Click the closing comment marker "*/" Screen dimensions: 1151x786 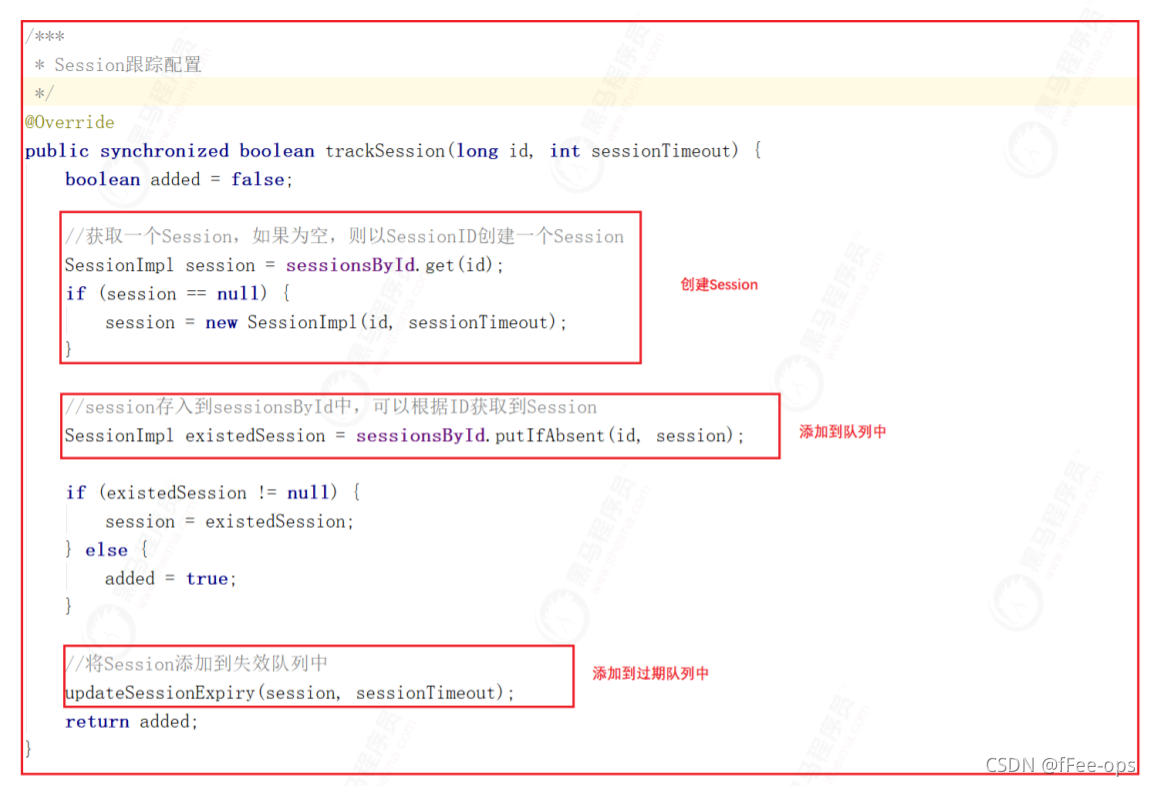click(x=44, y=93)
